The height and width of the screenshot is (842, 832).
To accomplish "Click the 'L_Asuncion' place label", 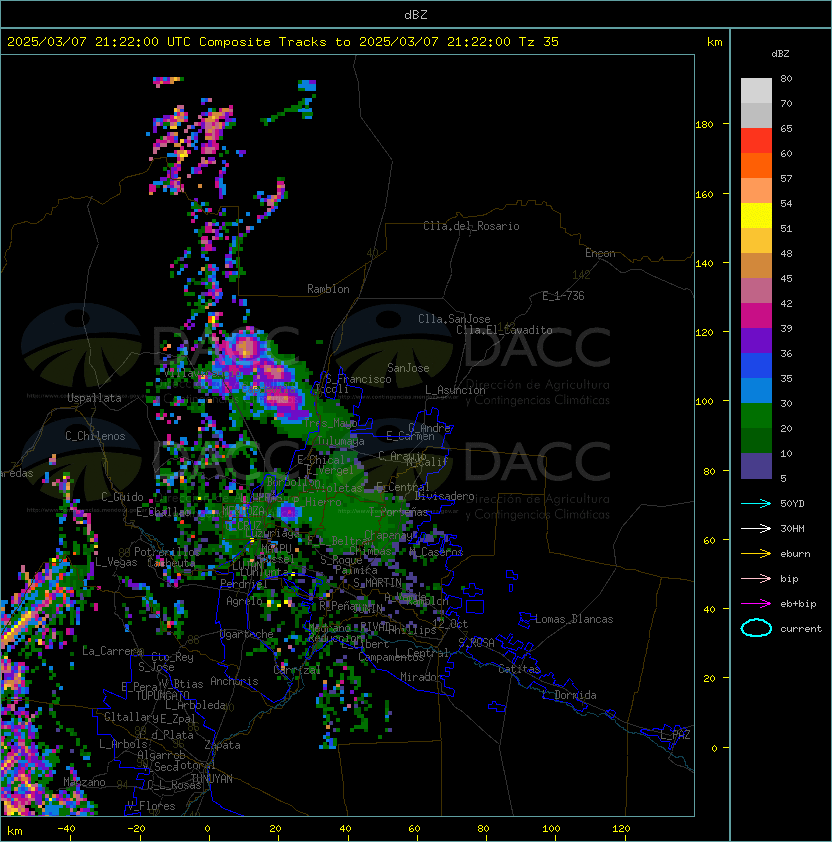I will tap(455, 390).
